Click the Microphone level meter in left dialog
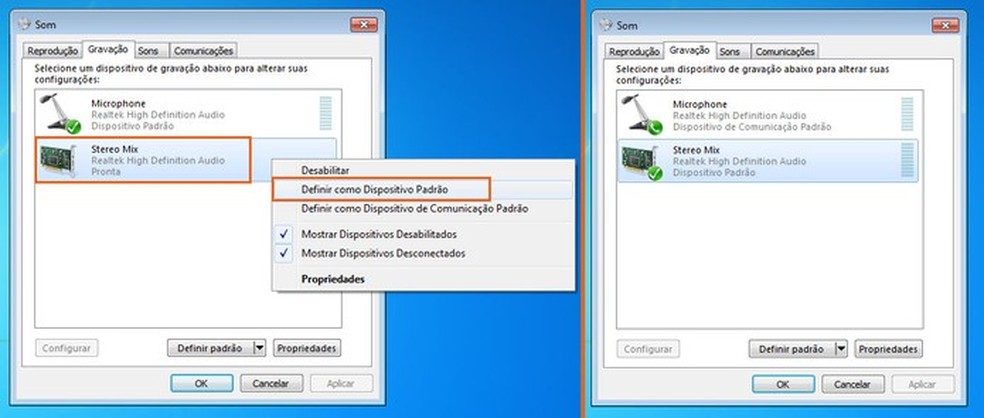The height and width of the screenshot is (418, 984). click(326, 113)
